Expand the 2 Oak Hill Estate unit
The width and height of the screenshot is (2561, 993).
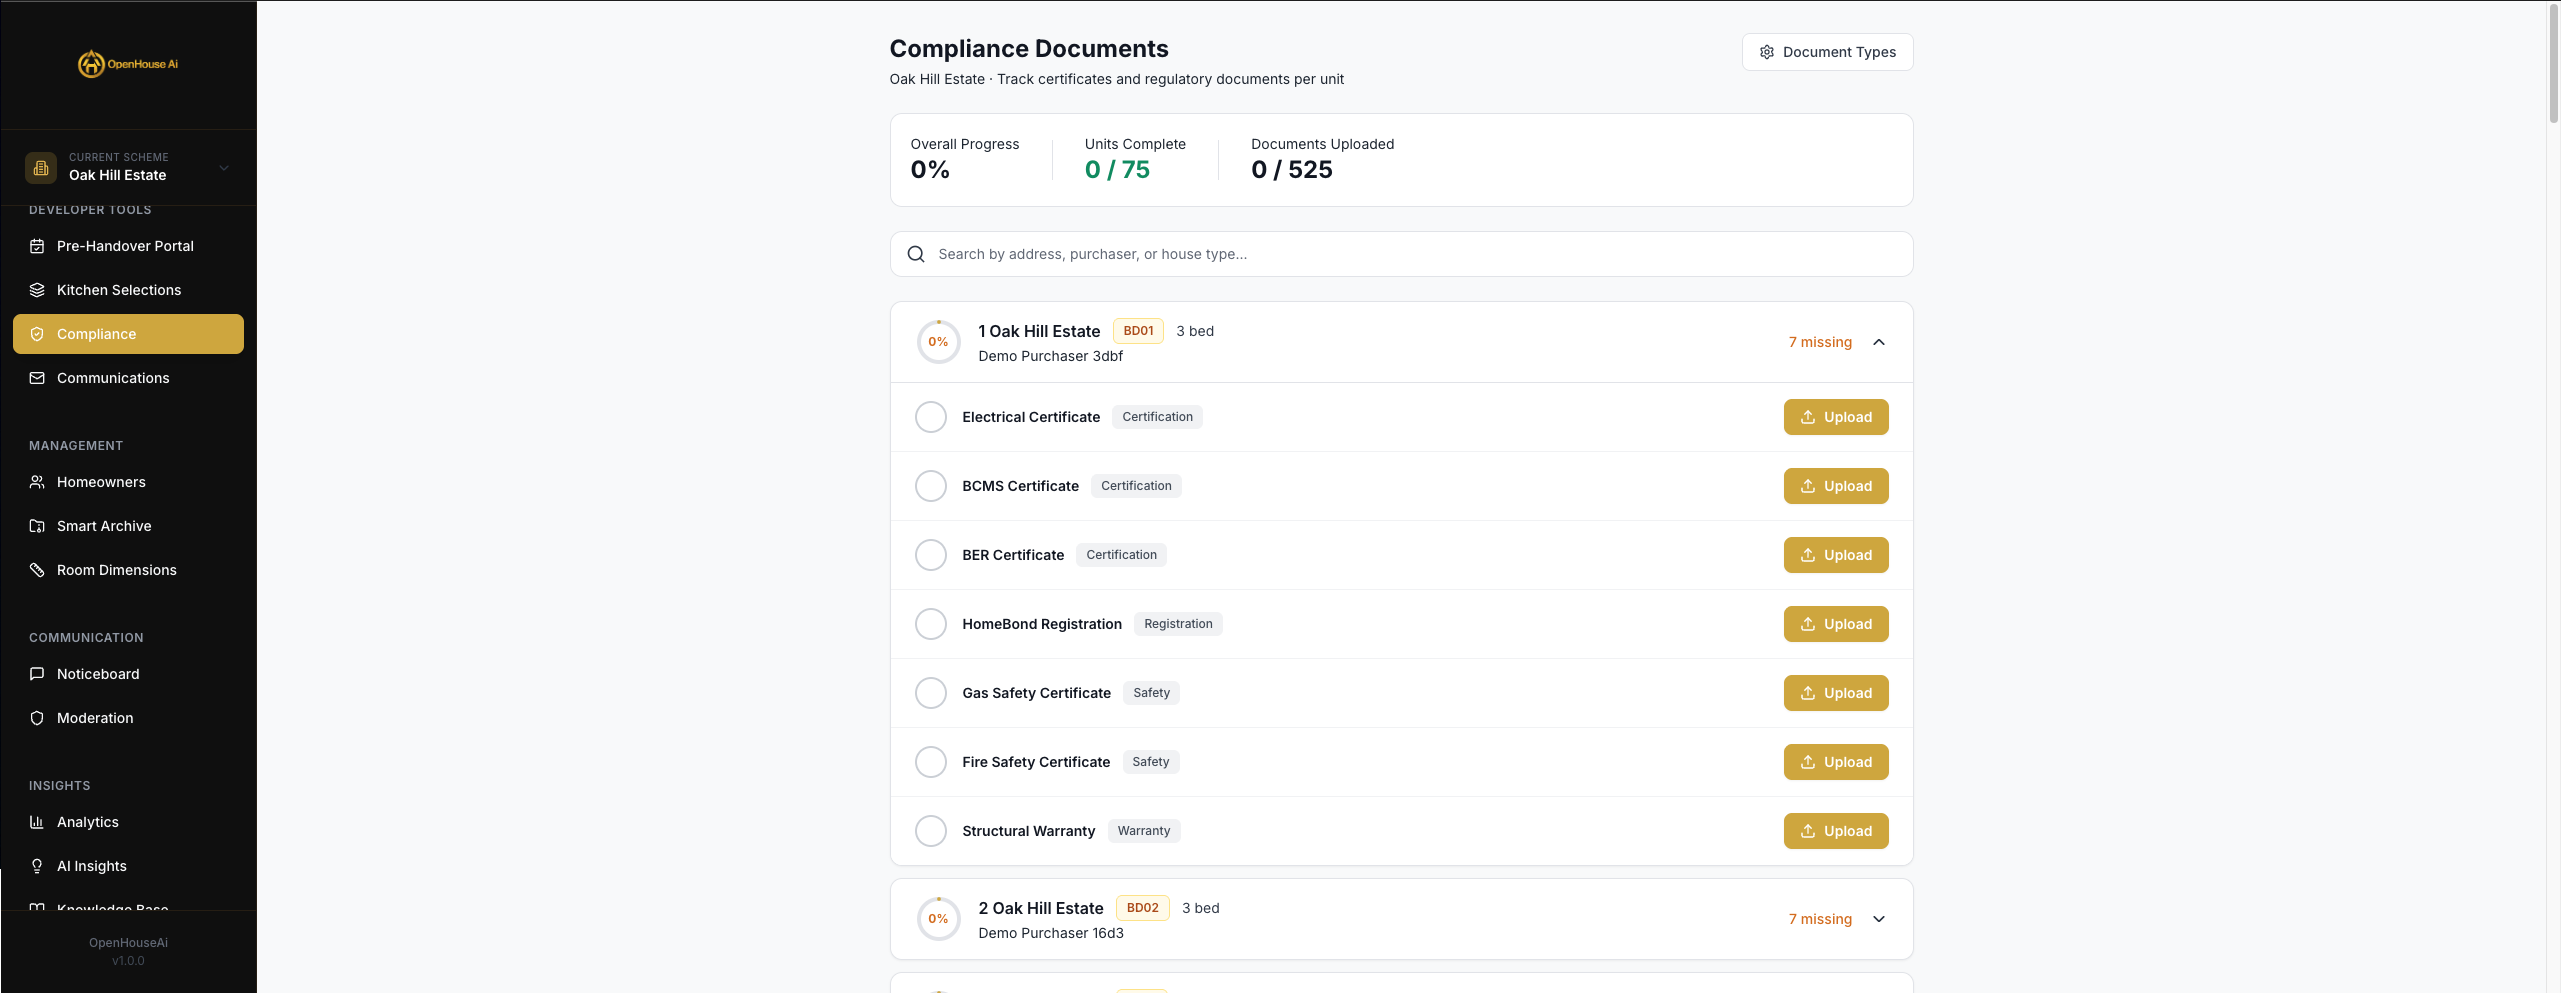(1878, 919)
